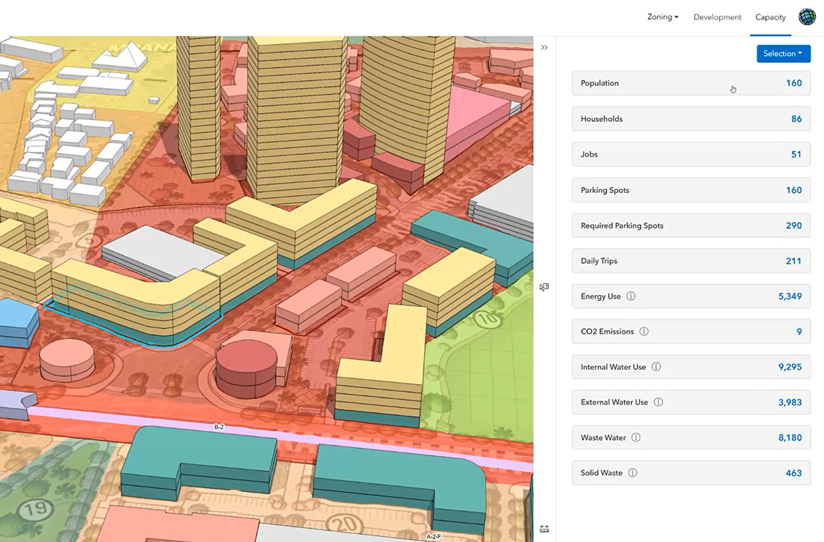Select the Capacity tab
This screenshot has width=824, height=542.
(x=770, y=17)
